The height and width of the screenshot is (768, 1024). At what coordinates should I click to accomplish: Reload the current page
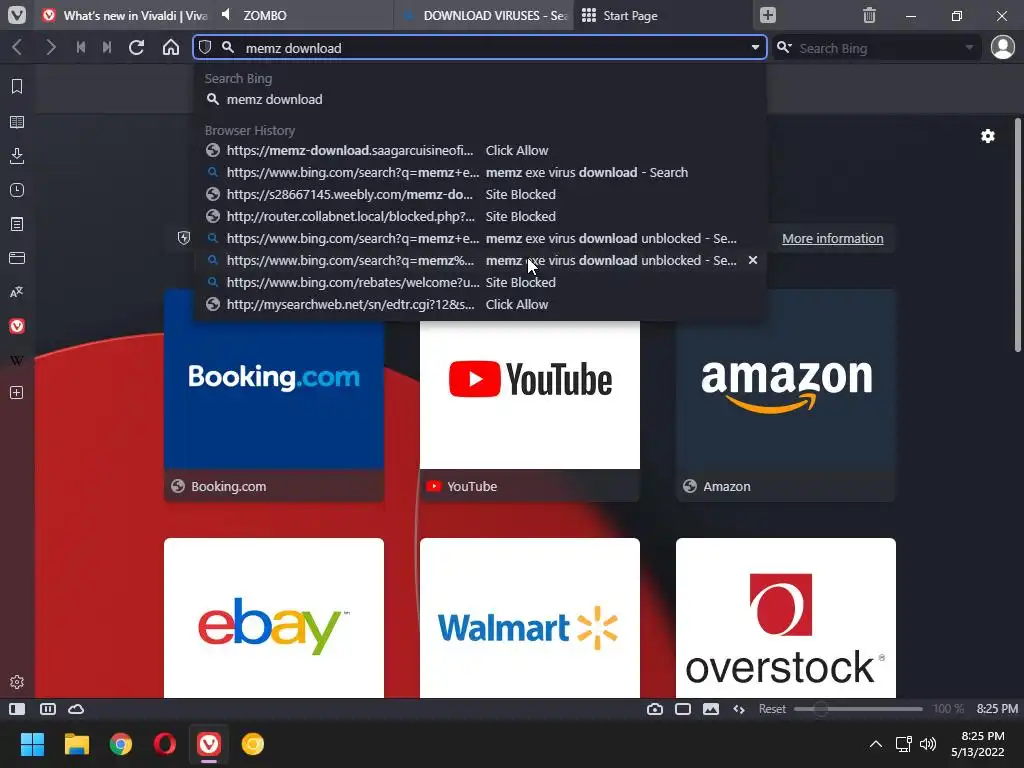(136, 48)
